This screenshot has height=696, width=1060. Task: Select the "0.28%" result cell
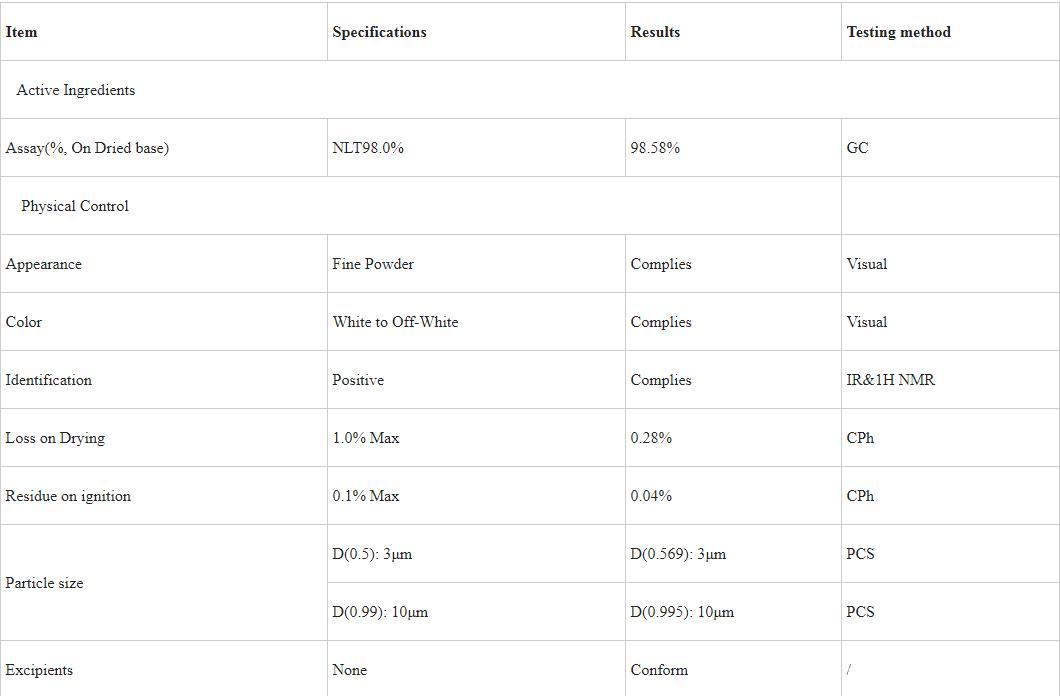[x=651, y=438]
